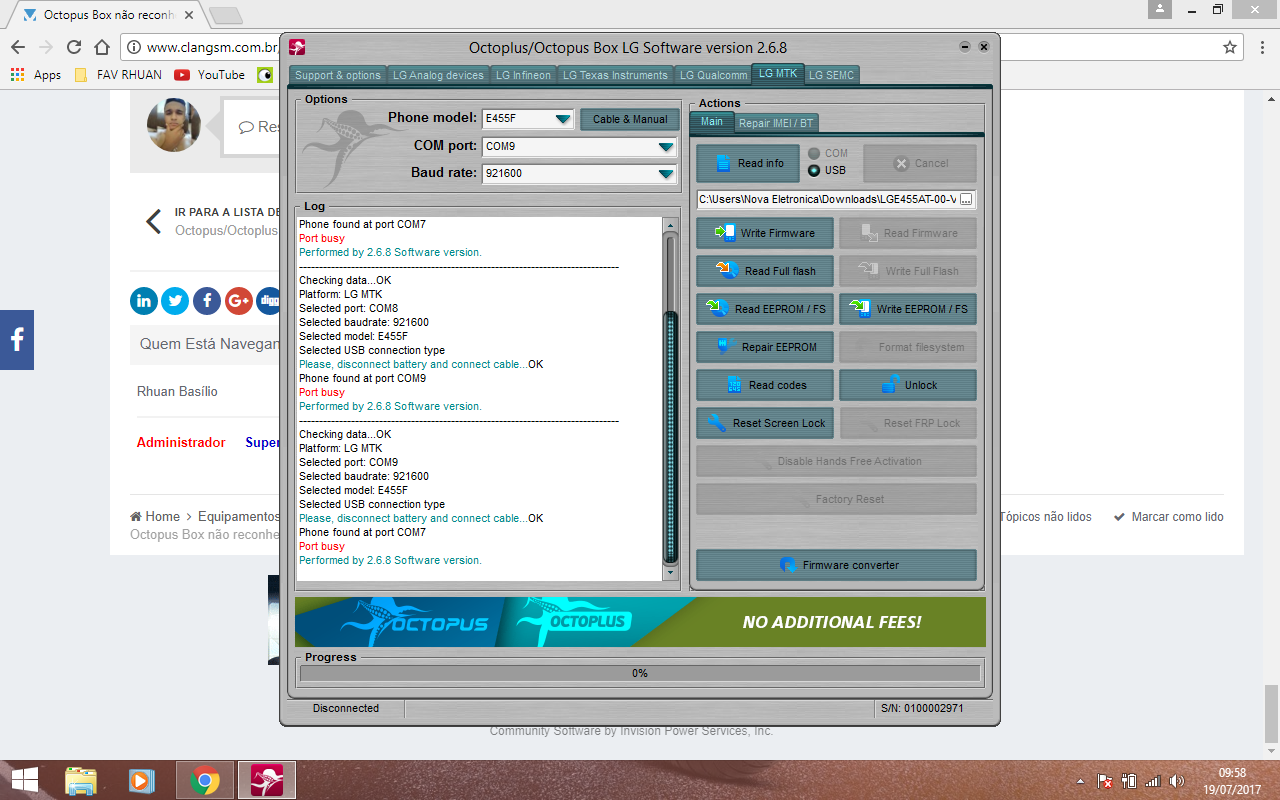Share page via round Facebook icon
Image resolution: width=1280 pixels, height=800 pixels.
(x=207, y=300)
